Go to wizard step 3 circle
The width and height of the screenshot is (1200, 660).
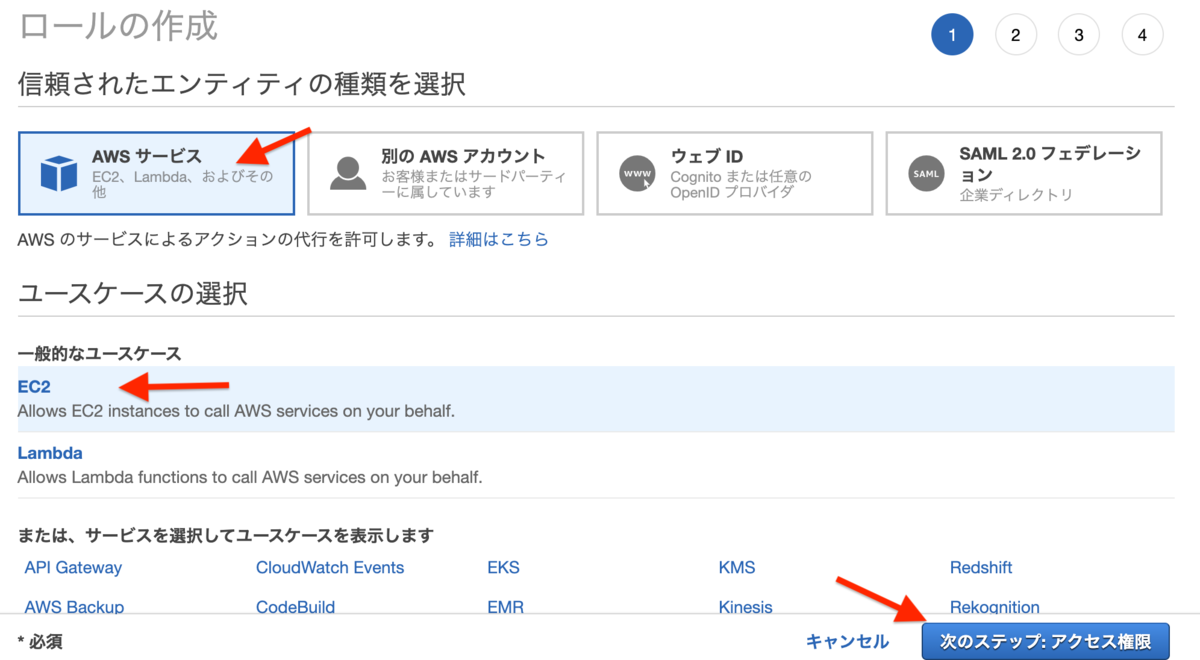click(x=1079, y=35)
